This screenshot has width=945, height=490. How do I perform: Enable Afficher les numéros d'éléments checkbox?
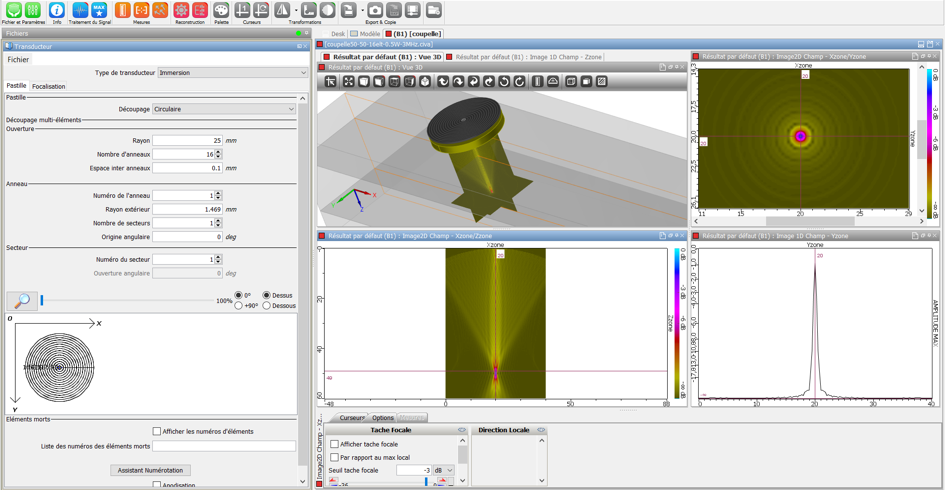pyautogui.click(x=157, y=432)
